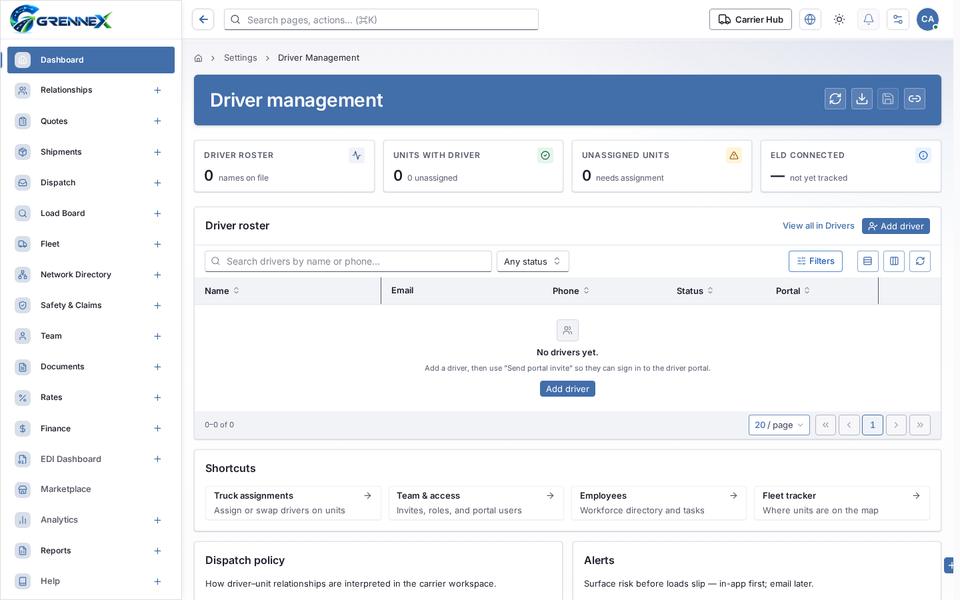Focus the Search pages, actions field

(381, 20)
